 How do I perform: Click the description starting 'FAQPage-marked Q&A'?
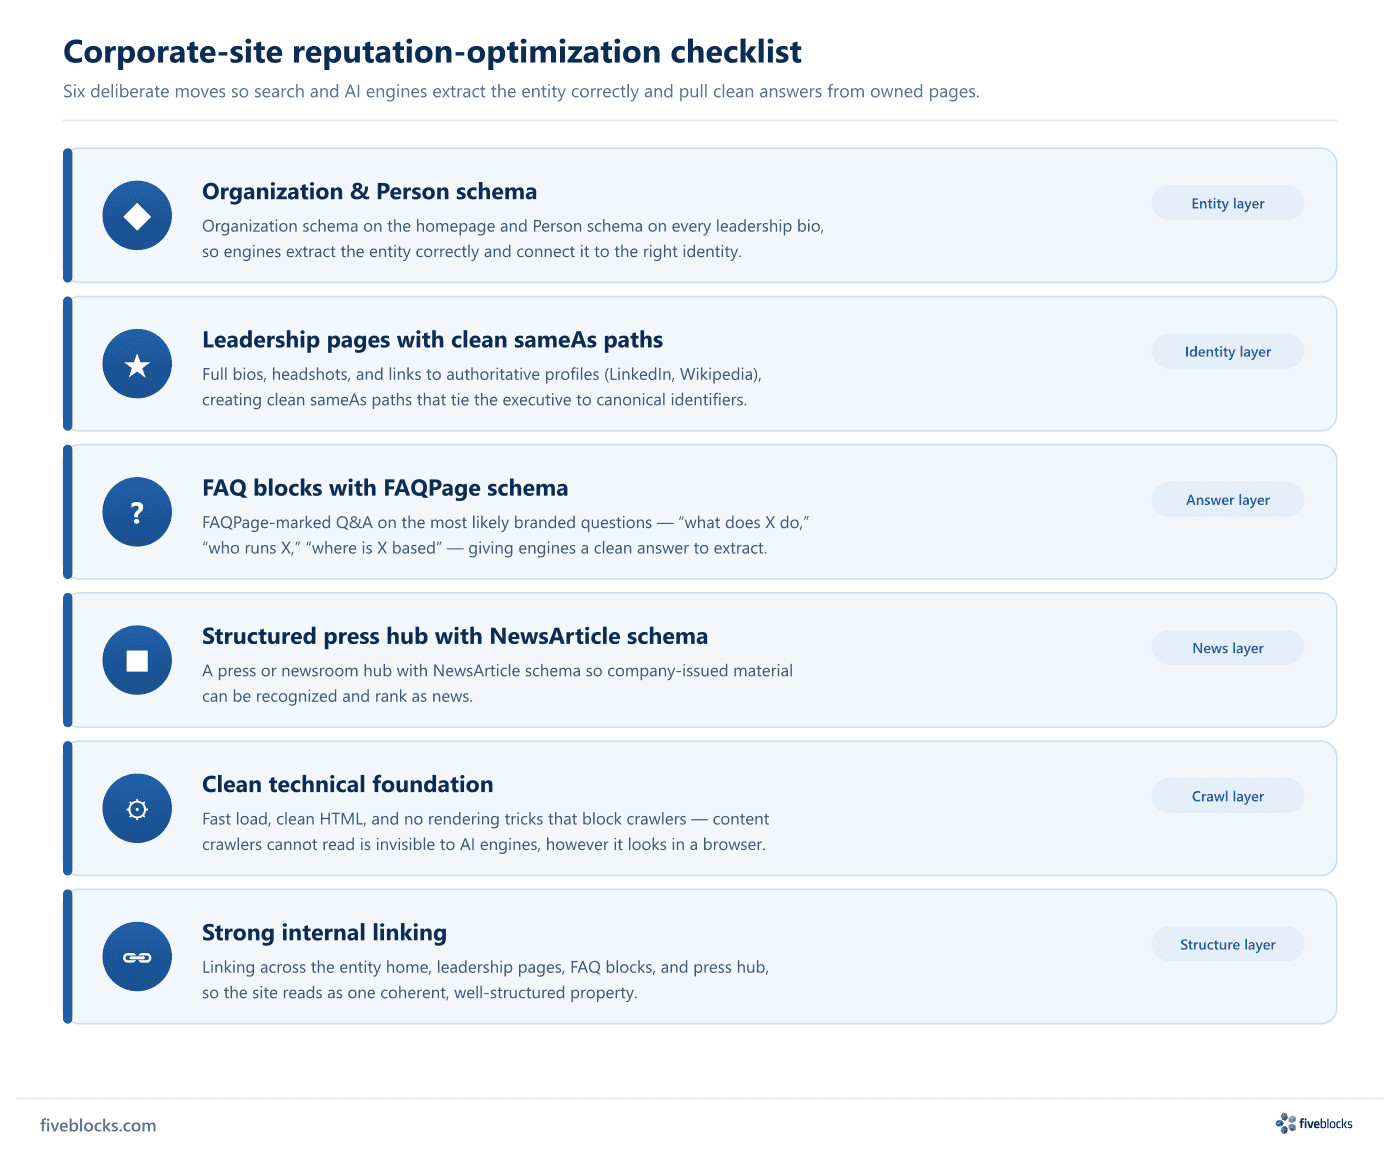pos(506,535)
